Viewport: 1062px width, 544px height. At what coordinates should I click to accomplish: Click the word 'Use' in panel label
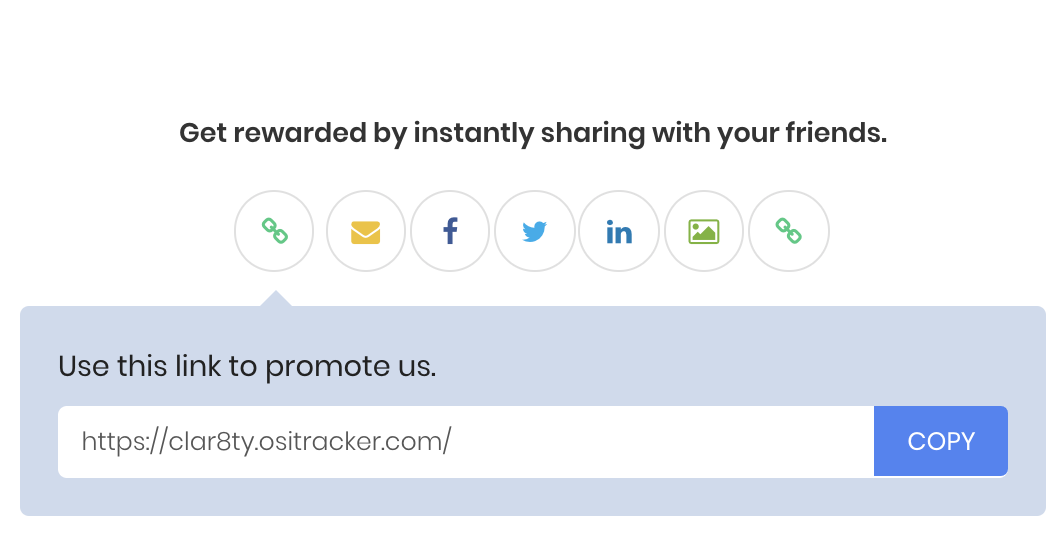coord(83,367)
